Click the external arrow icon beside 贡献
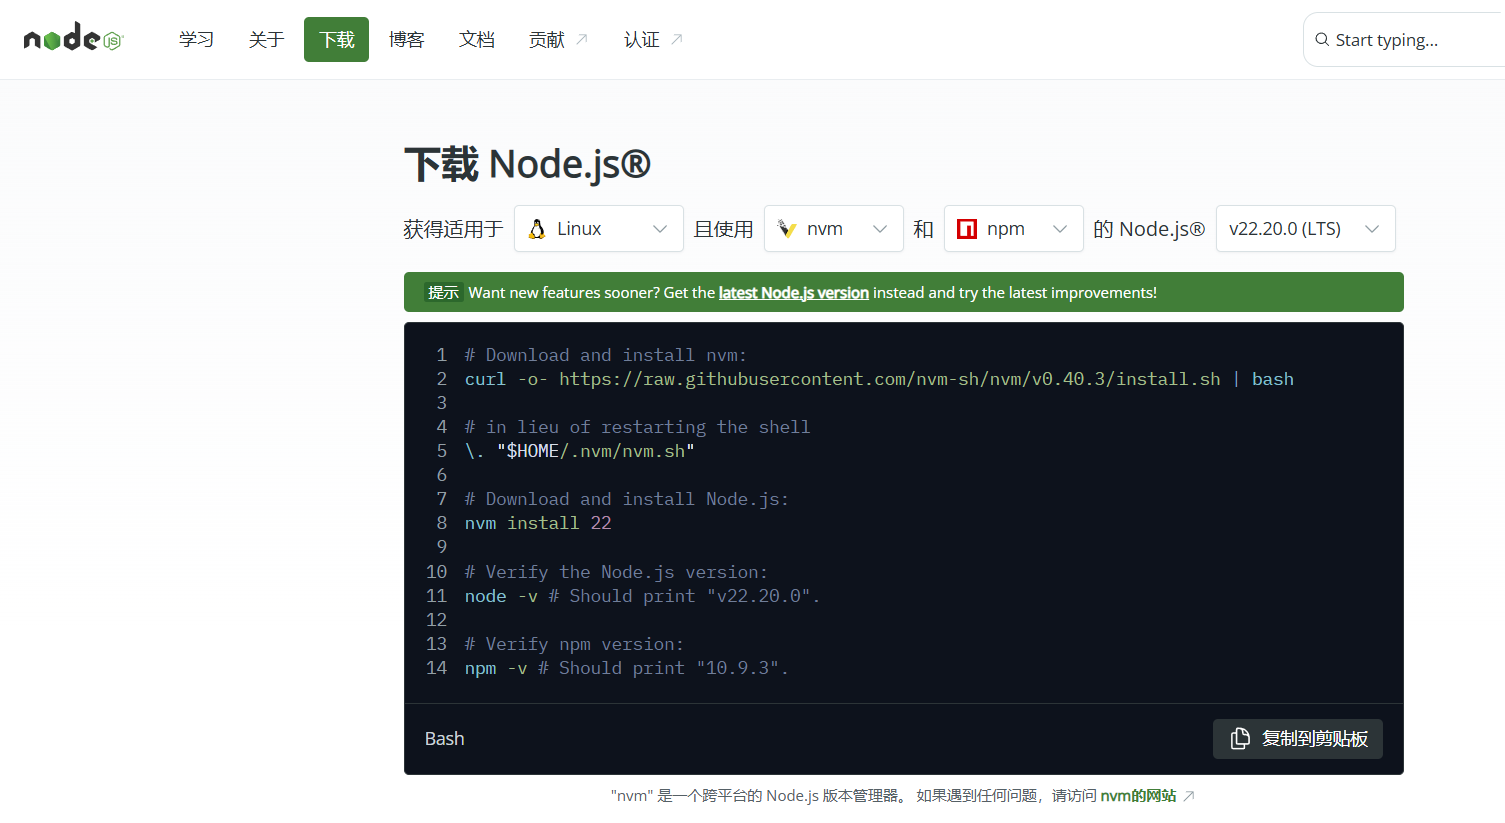 [582, 39]
